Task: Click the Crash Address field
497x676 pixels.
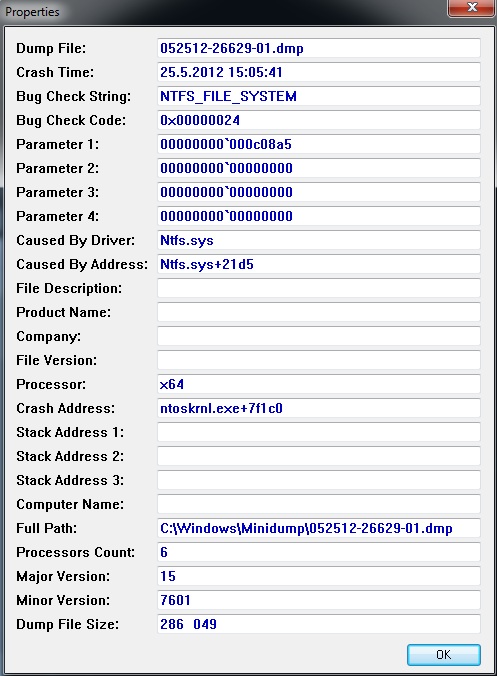Action: (x=319, y=408)
